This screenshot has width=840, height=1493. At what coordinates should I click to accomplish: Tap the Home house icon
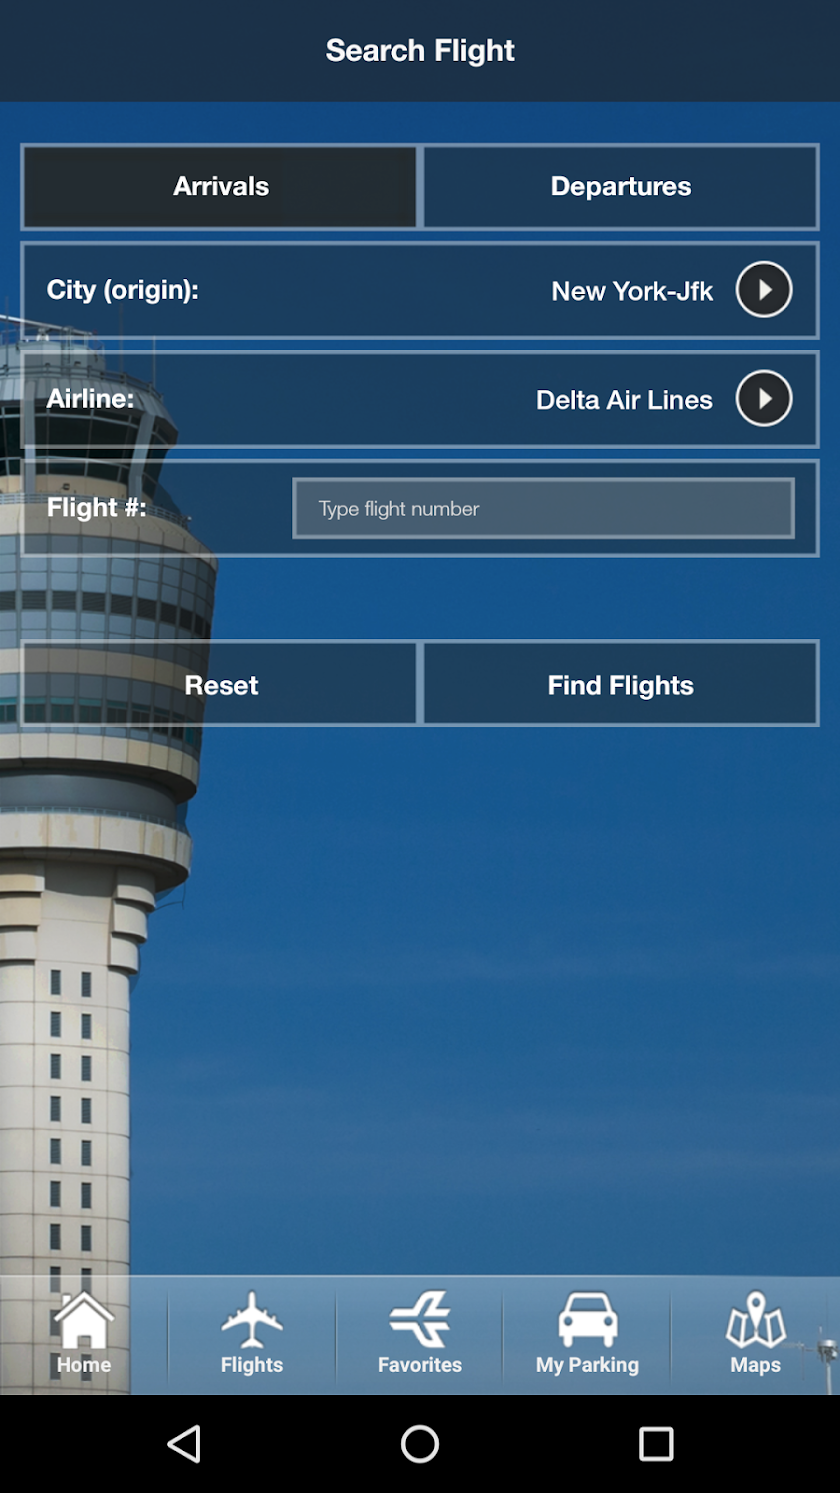pos(84,1320)
